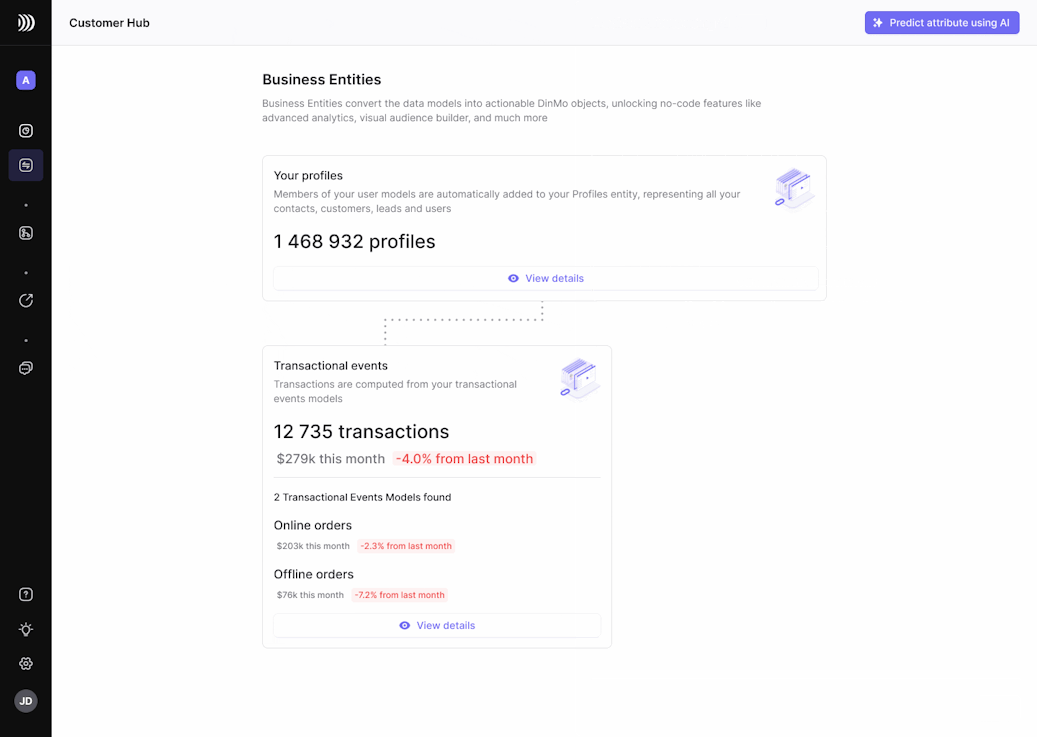The width and height of the screenshot is (1037, 737).
Task: Click the 1 468 932 profiles count
Action: [x=355, y=242]
